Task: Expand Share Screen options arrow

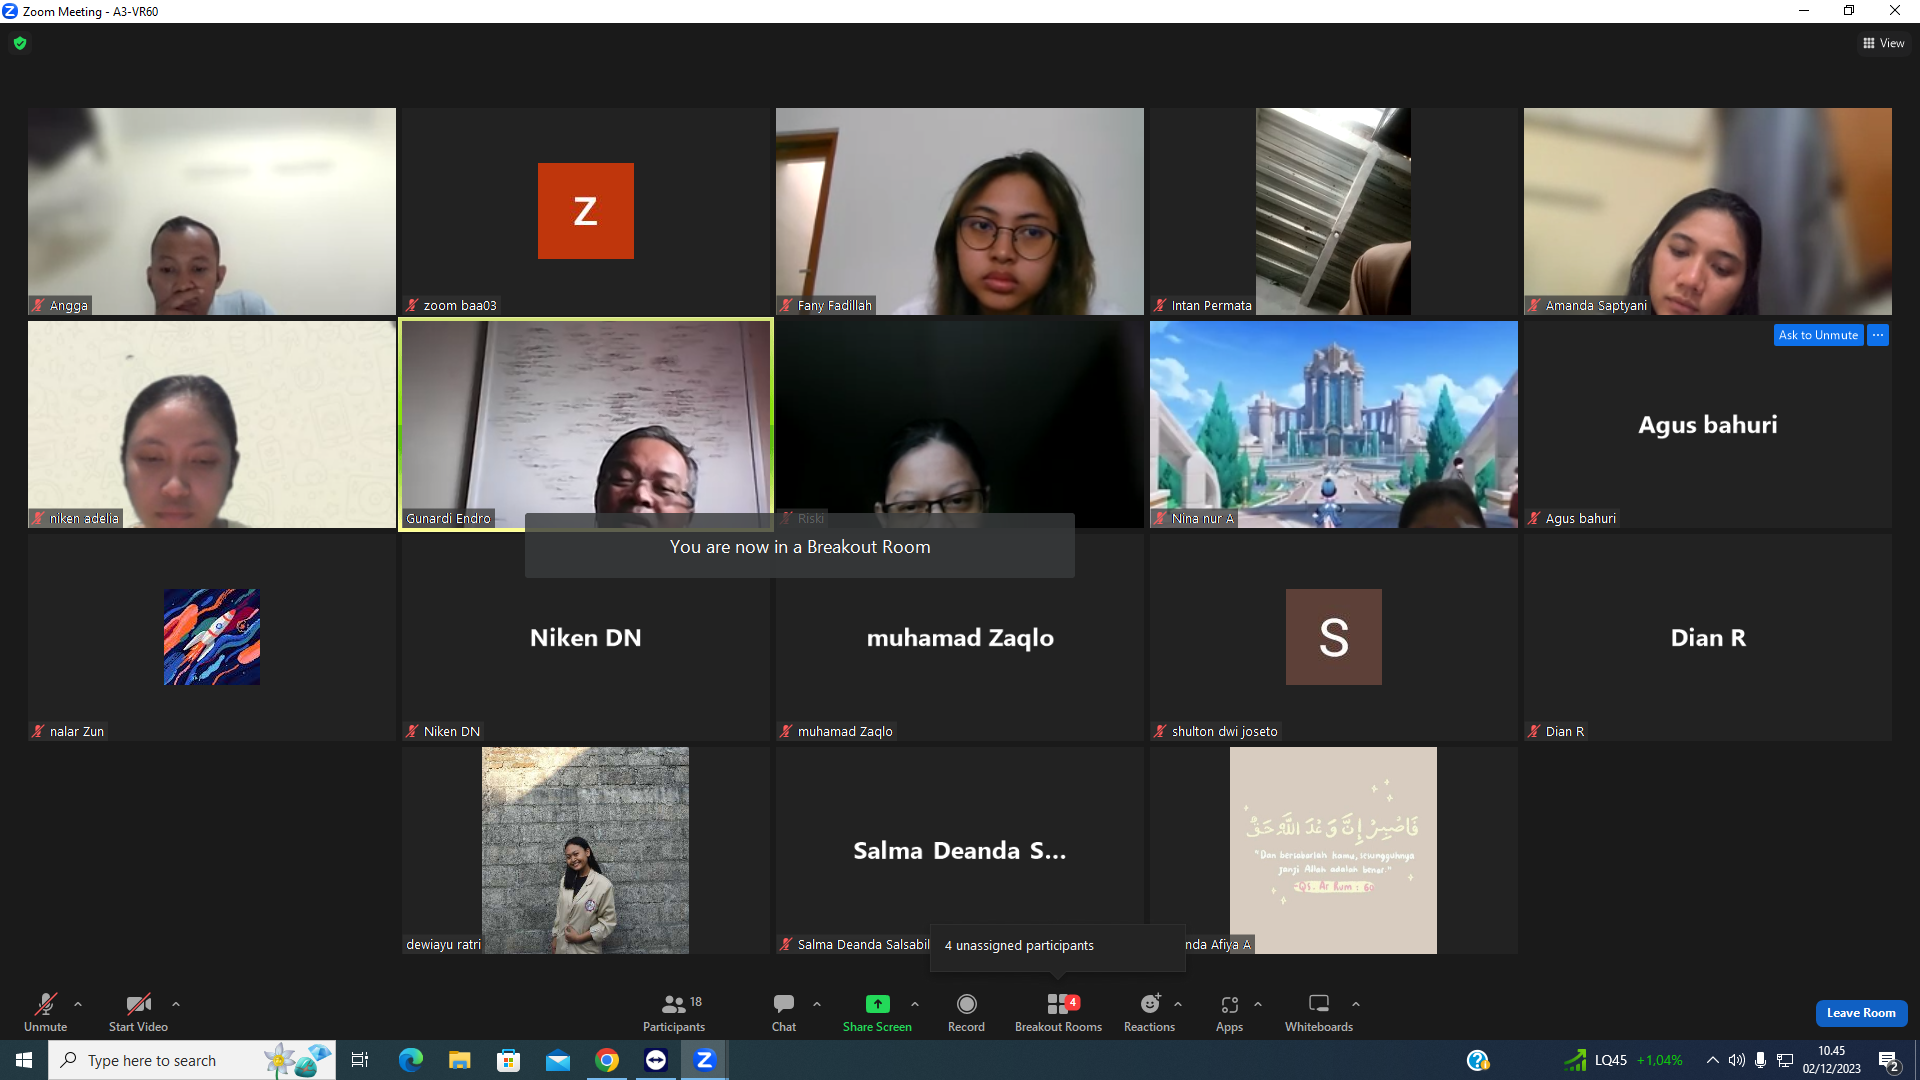Action: 915,1004
